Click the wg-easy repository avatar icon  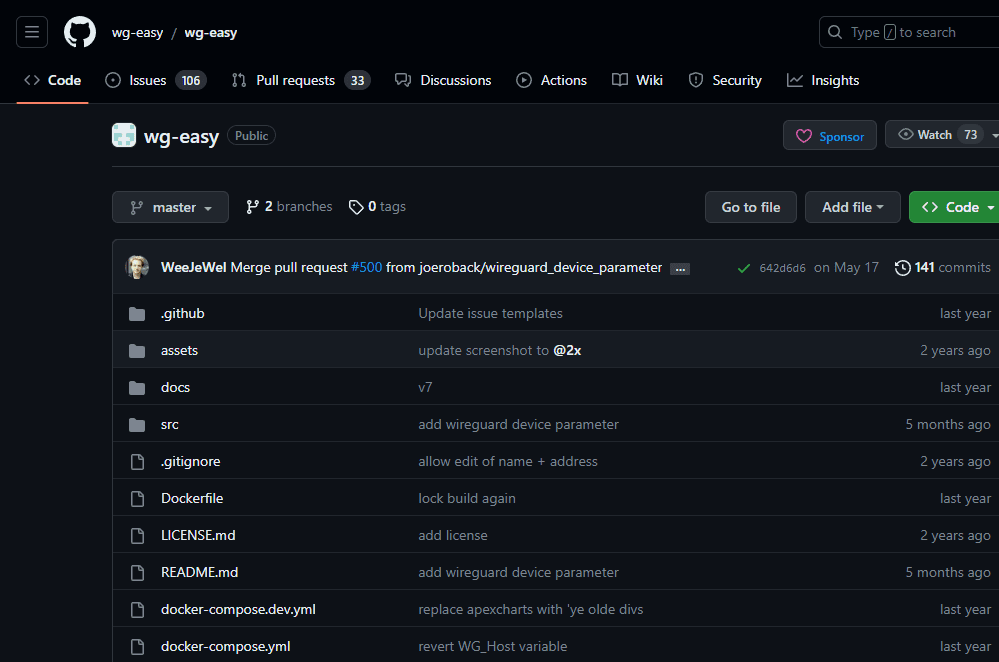124,136
